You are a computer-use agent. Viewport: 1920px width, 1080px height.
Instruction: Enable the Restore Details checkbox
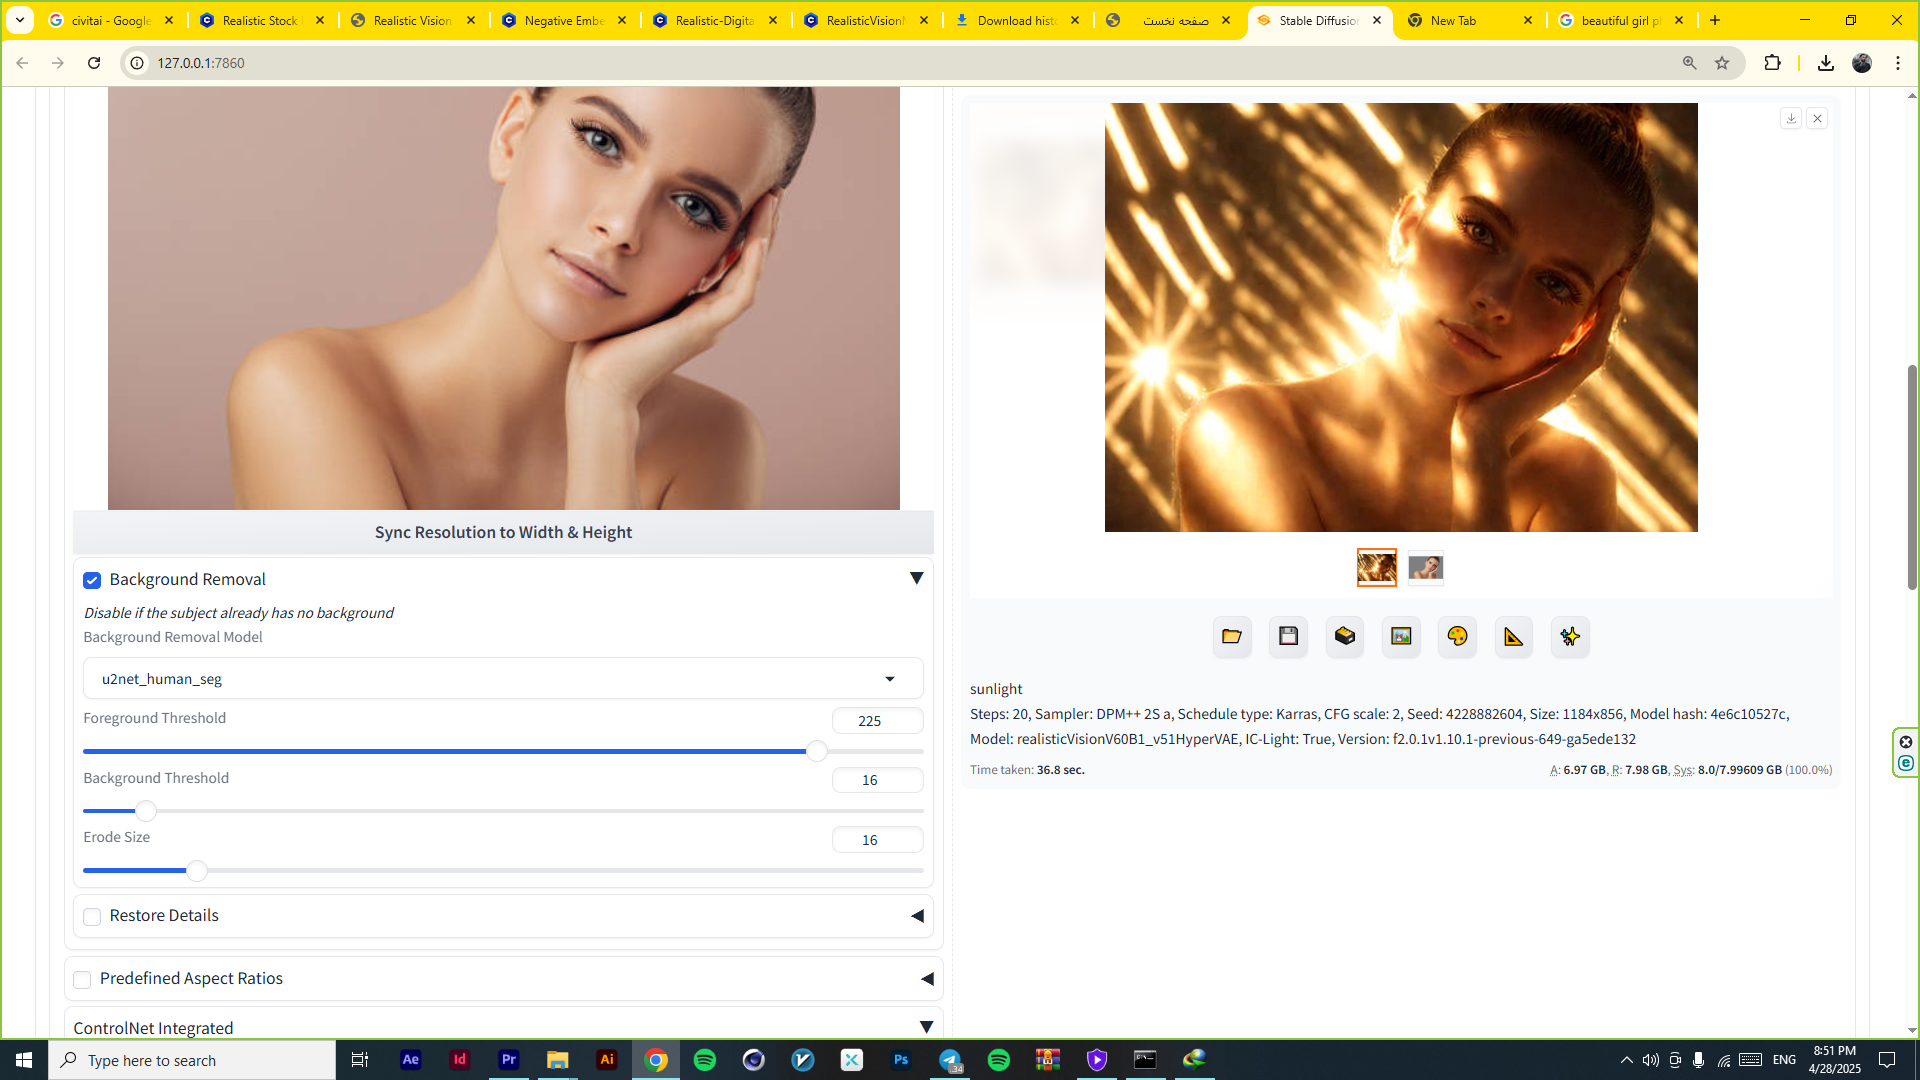[92, 917]
